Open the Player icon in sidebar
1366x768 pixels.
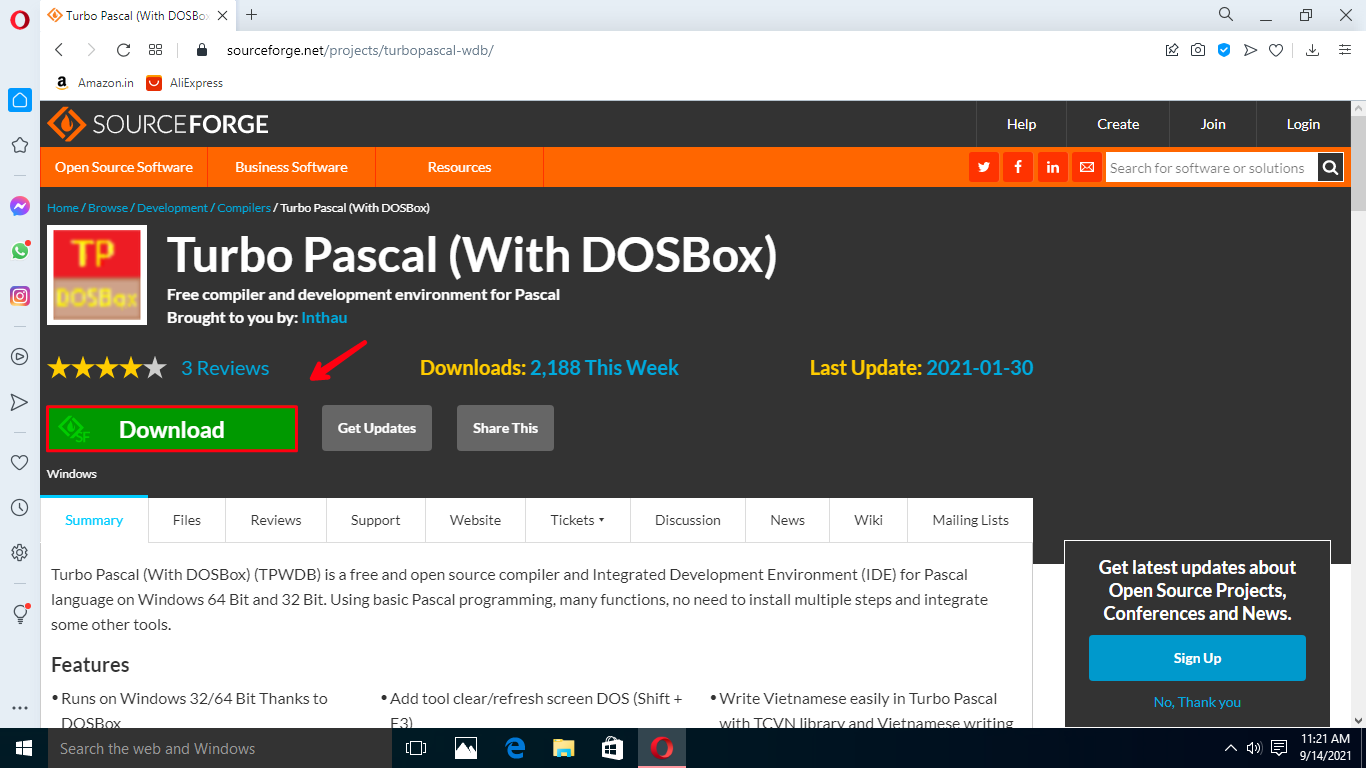[x=20, y=356]
